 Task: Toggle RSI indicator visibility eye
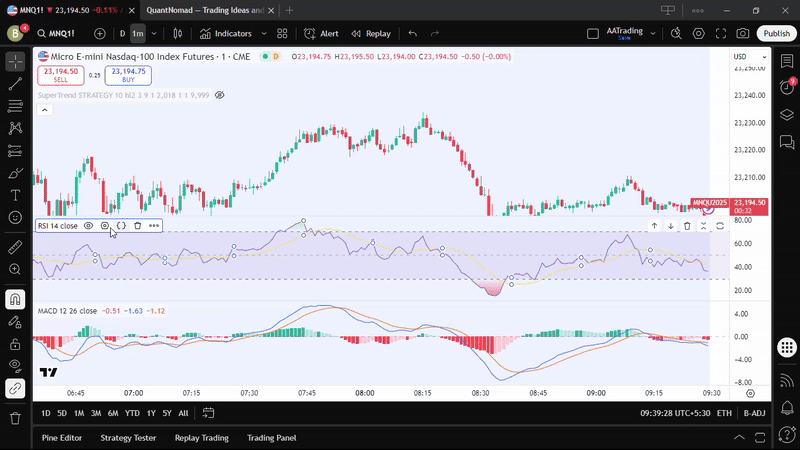pyautogui.click(x=88, y=226)
